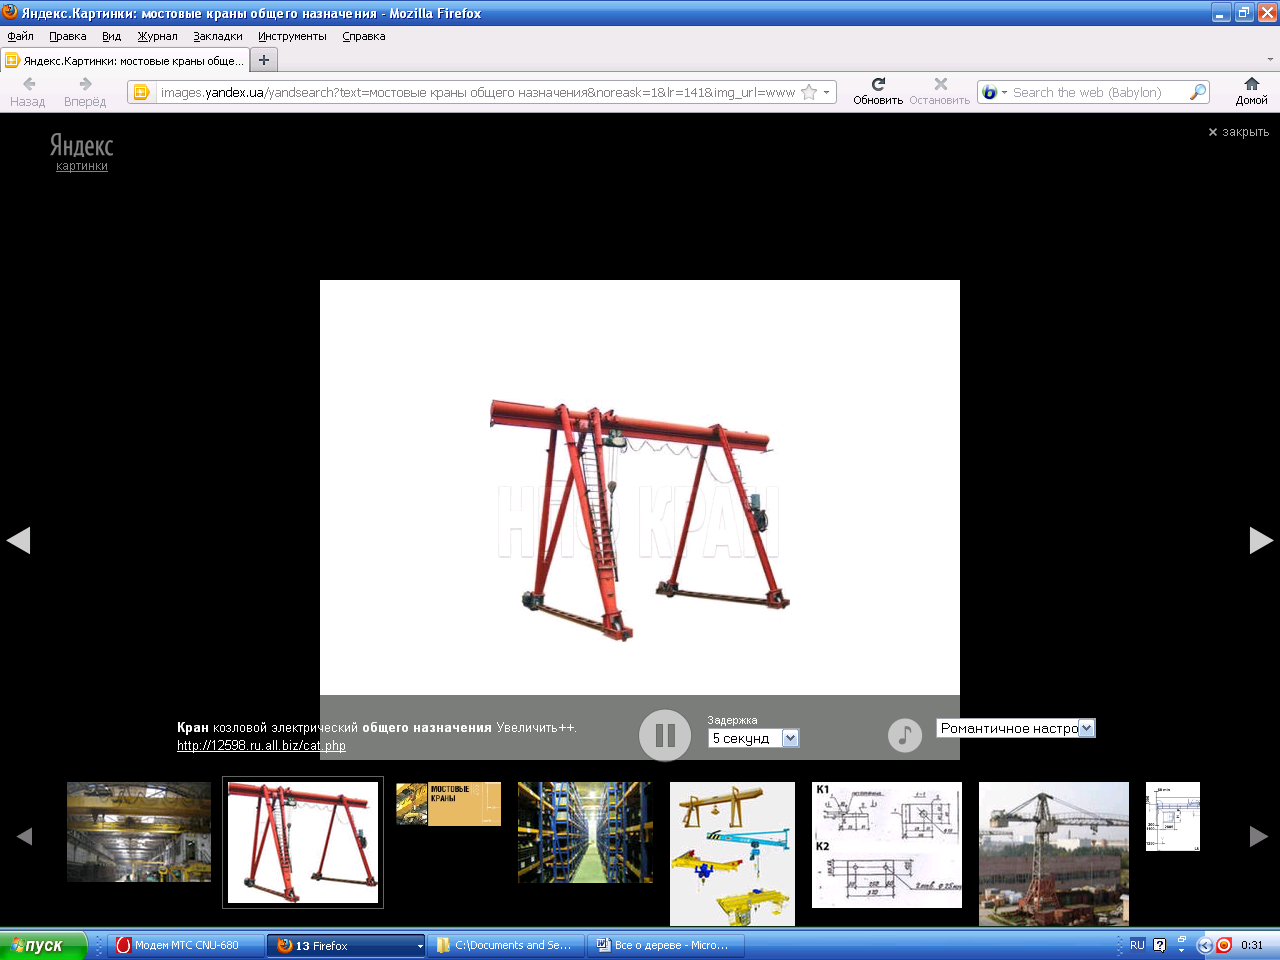The height and width of the screenshot is (960, 1280).
Task: Move thumbnail strip right with small arrow
Action: coord(1260,836)
